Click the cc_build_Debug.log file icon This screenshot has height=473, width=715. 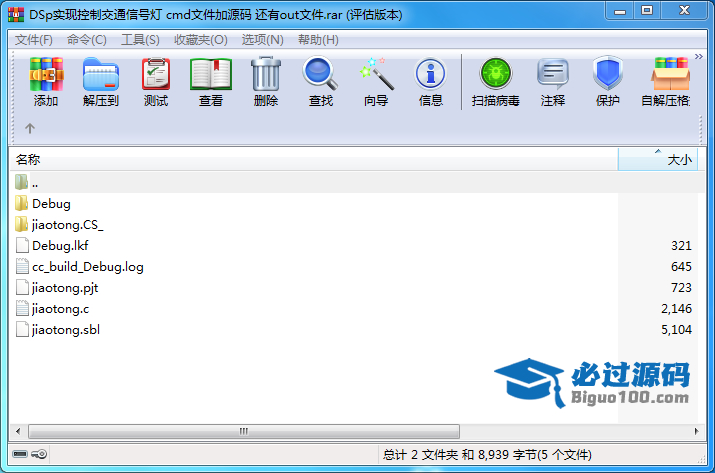[x=22, y=266]
